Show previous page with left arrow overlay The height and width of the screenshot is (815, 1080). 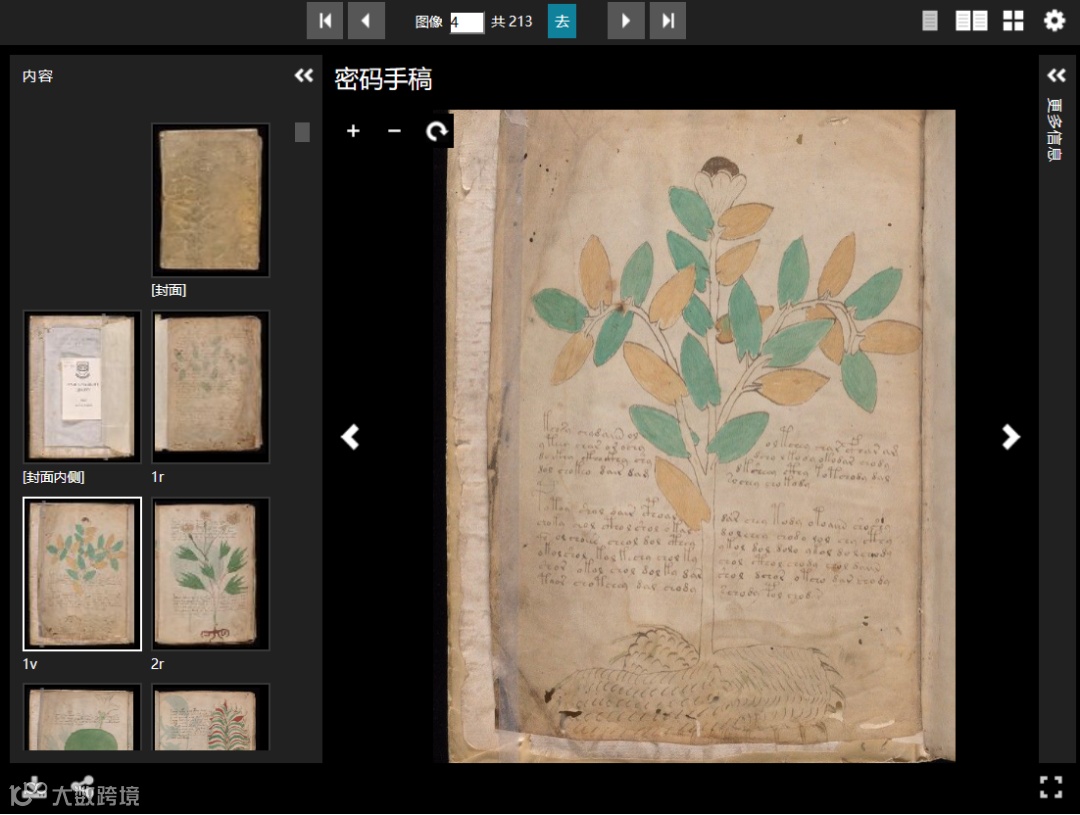pyautogui.click(x=351, y=437)
